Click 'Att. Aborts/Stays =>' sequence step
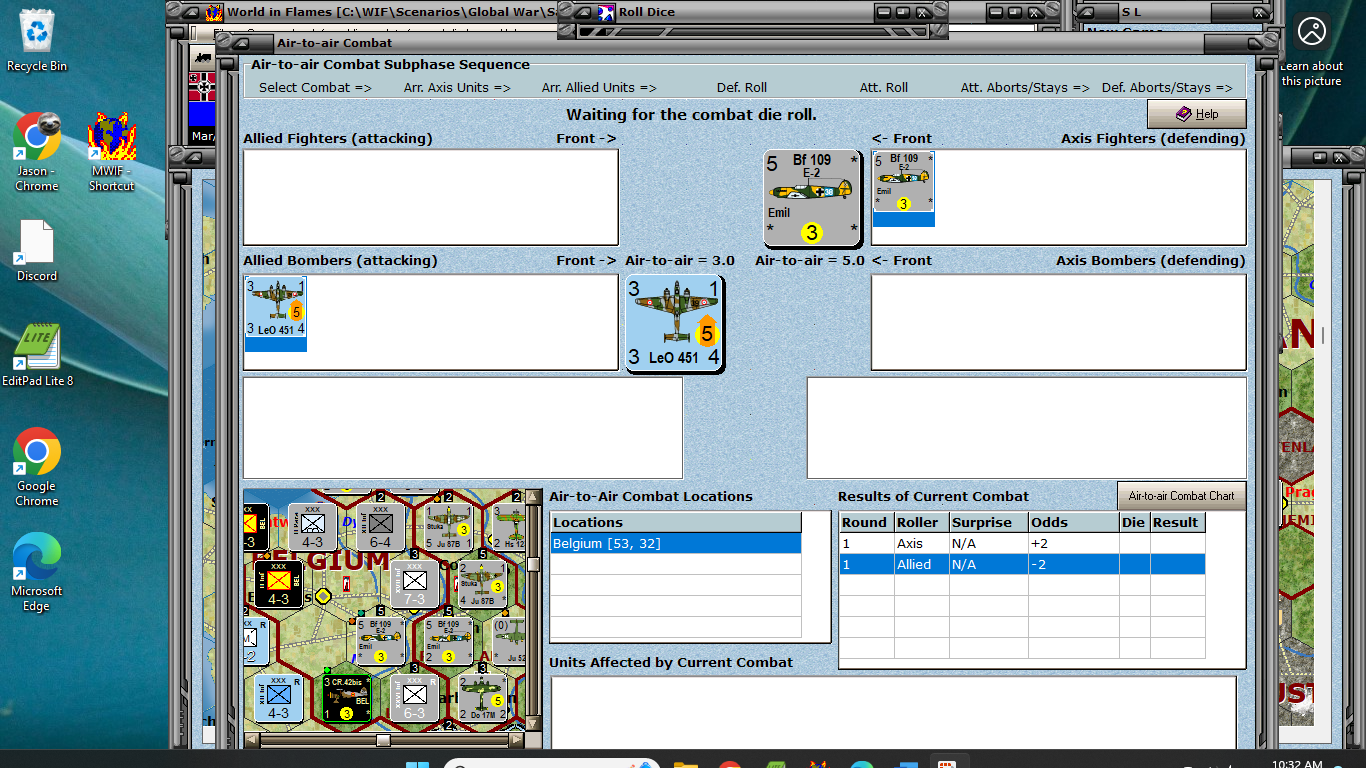Image resolution: width=1366 pixels, height=768 pixels. (x=1025, y=87)
